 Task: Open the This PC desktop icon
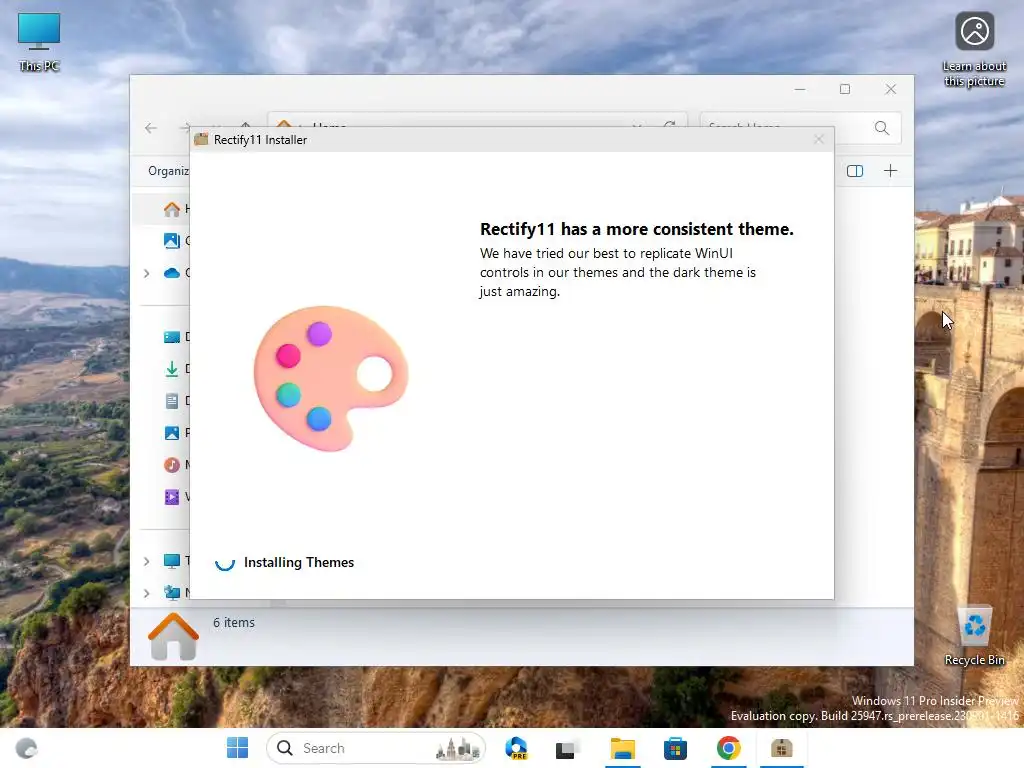pyautogui.click(x=39, y=42)
